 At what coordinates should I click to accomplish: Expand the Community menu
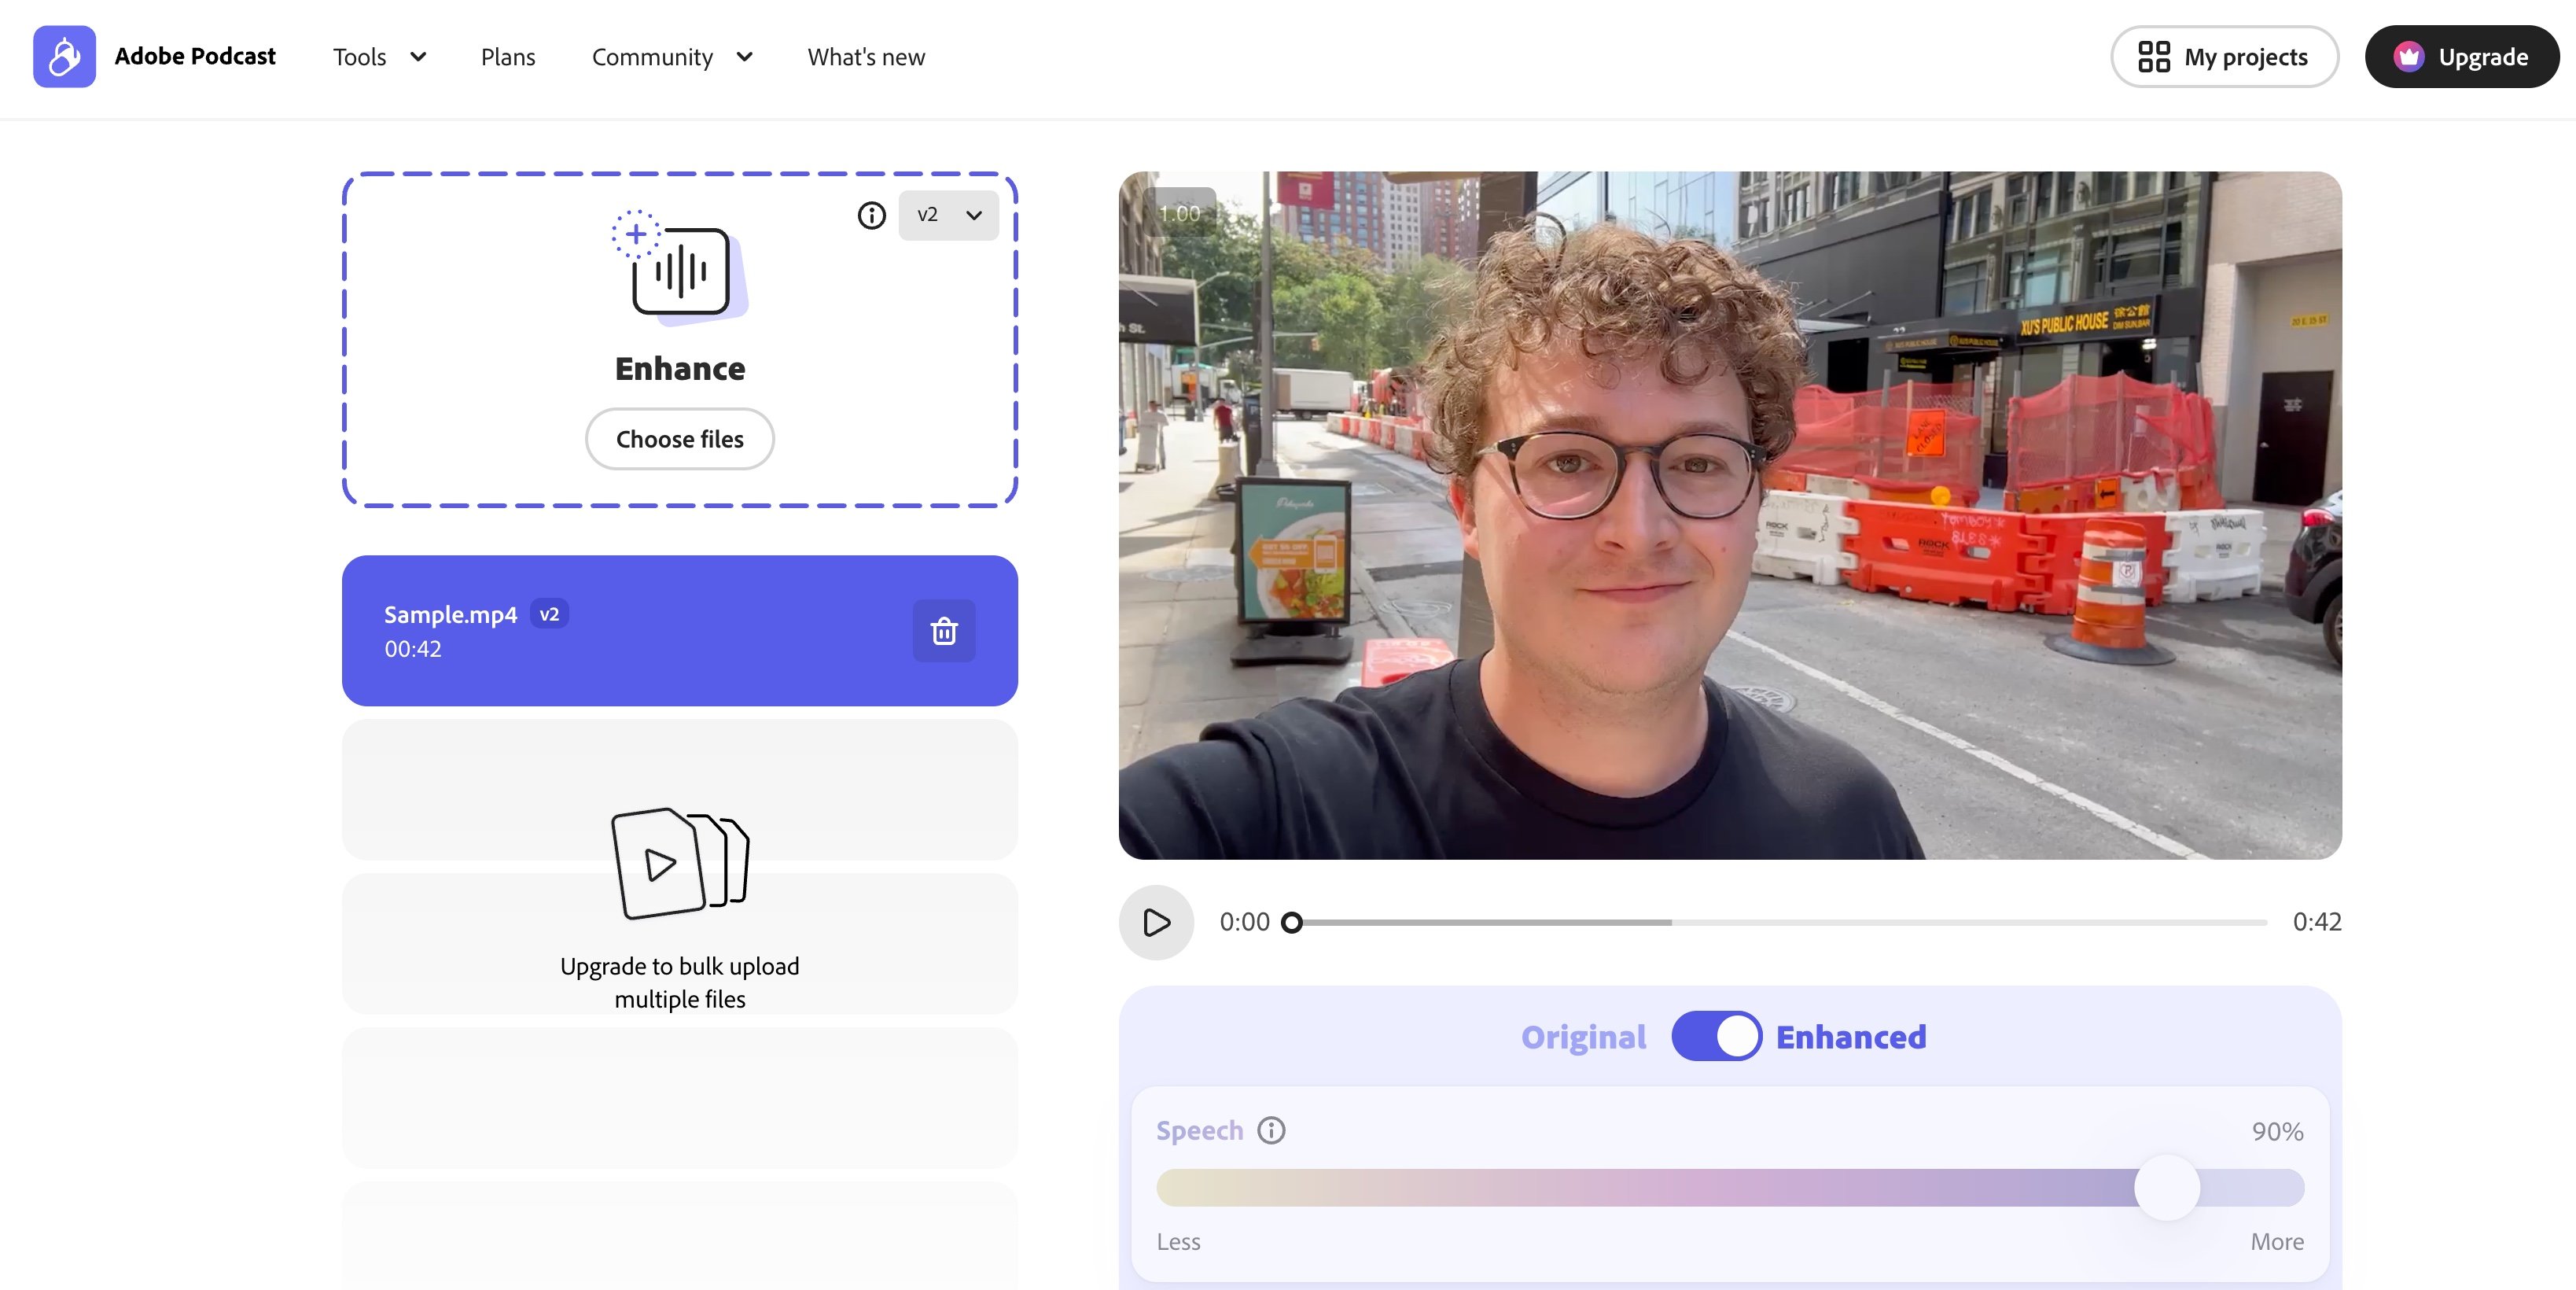pyautogui.click(x=671, y=57)
